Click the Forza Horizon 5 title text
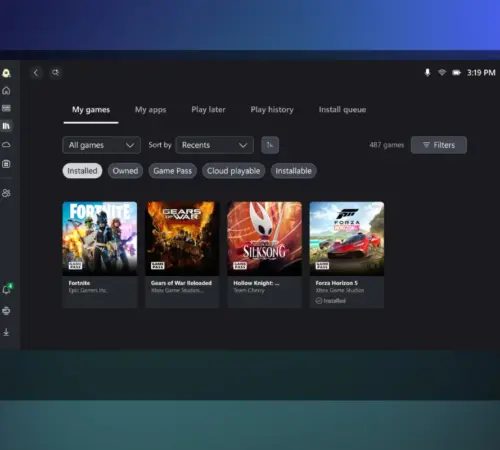This screenshot has height=450, width=500. [337, 283]
